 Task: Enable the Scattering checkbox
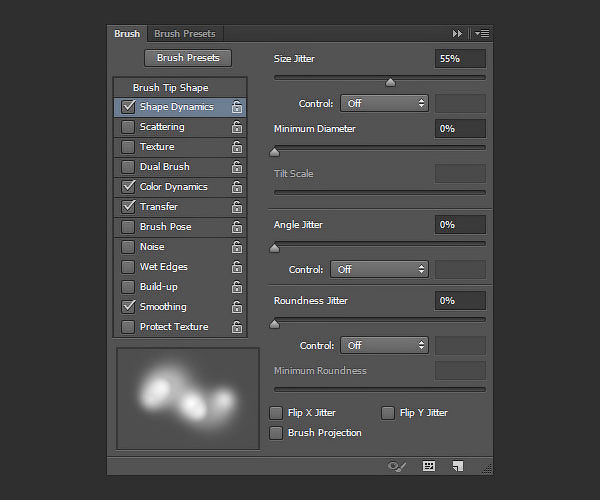[128, 127]
